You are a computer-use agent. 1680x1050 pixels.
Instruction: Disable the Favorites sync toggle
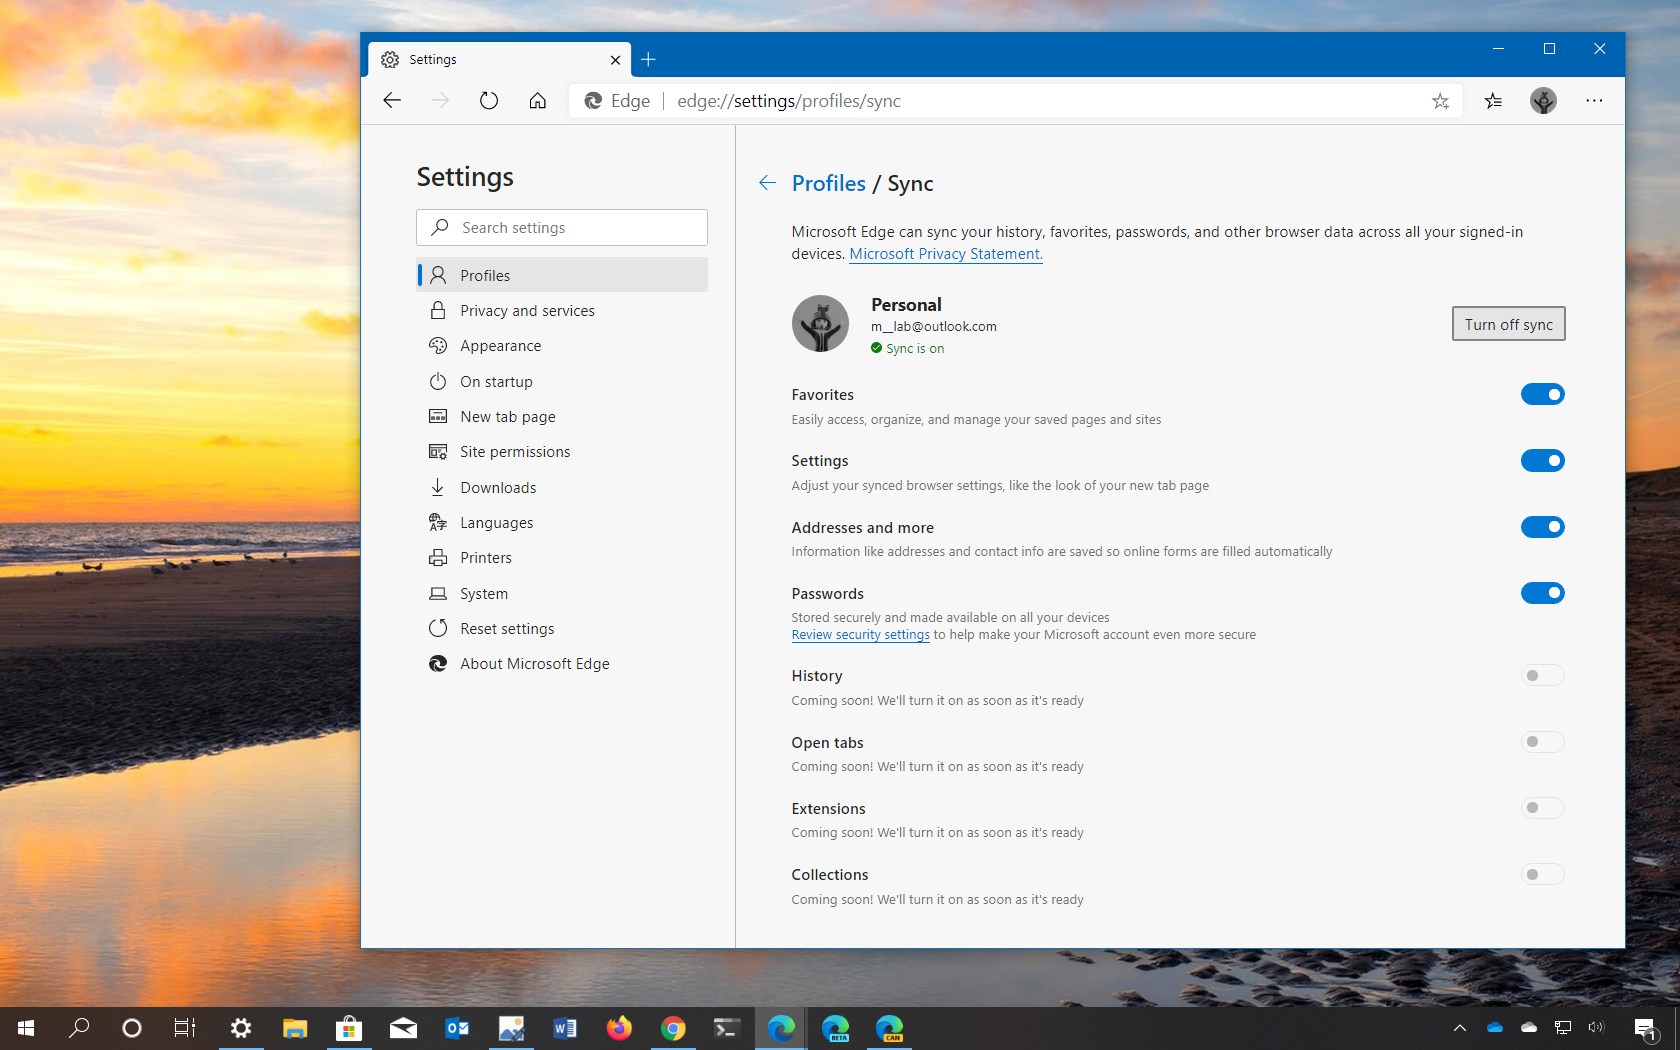tap(1542, 394)
